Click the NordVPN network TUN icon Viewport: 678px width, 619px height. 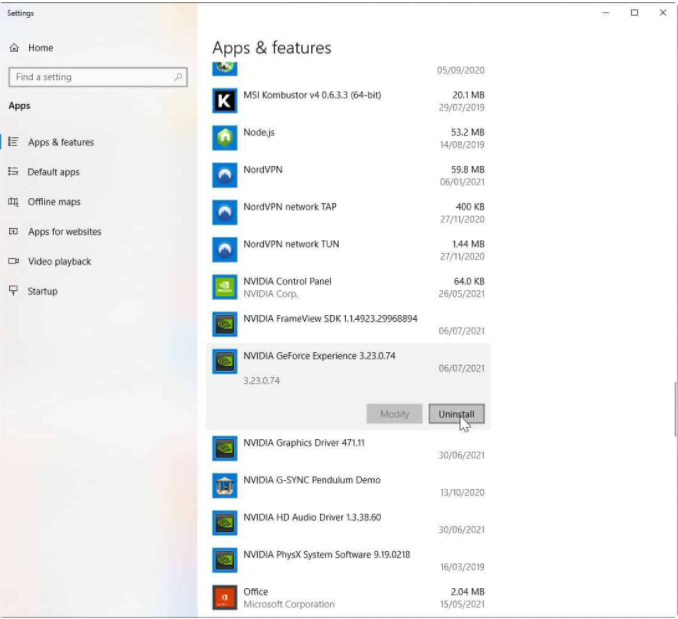pyautogui.click(x=224, y=249)
